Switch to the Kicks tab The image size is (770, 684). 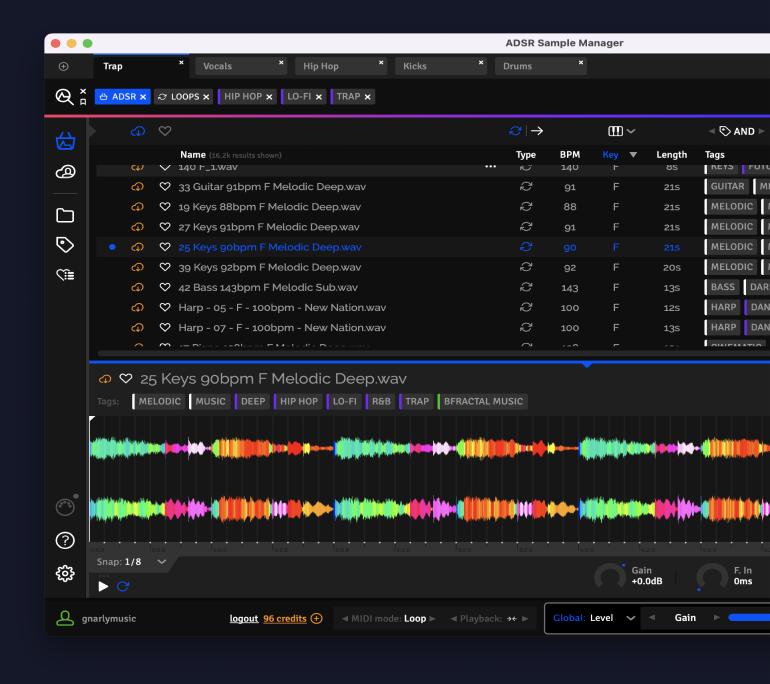(414, 66)
